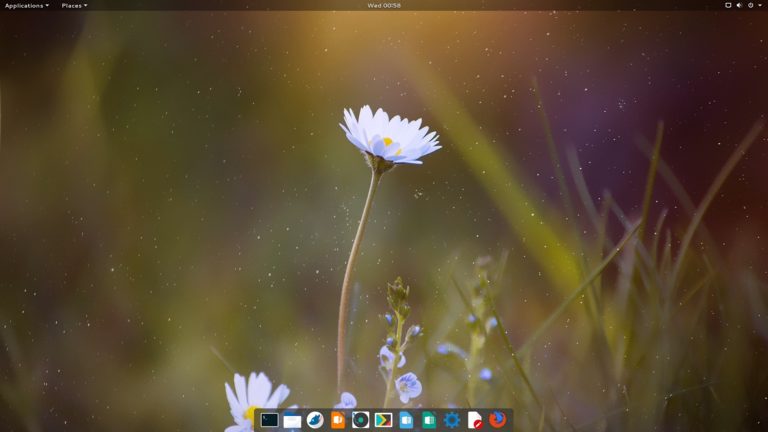
Task: Launch Firefox from the dock
Action: [498, 420]
